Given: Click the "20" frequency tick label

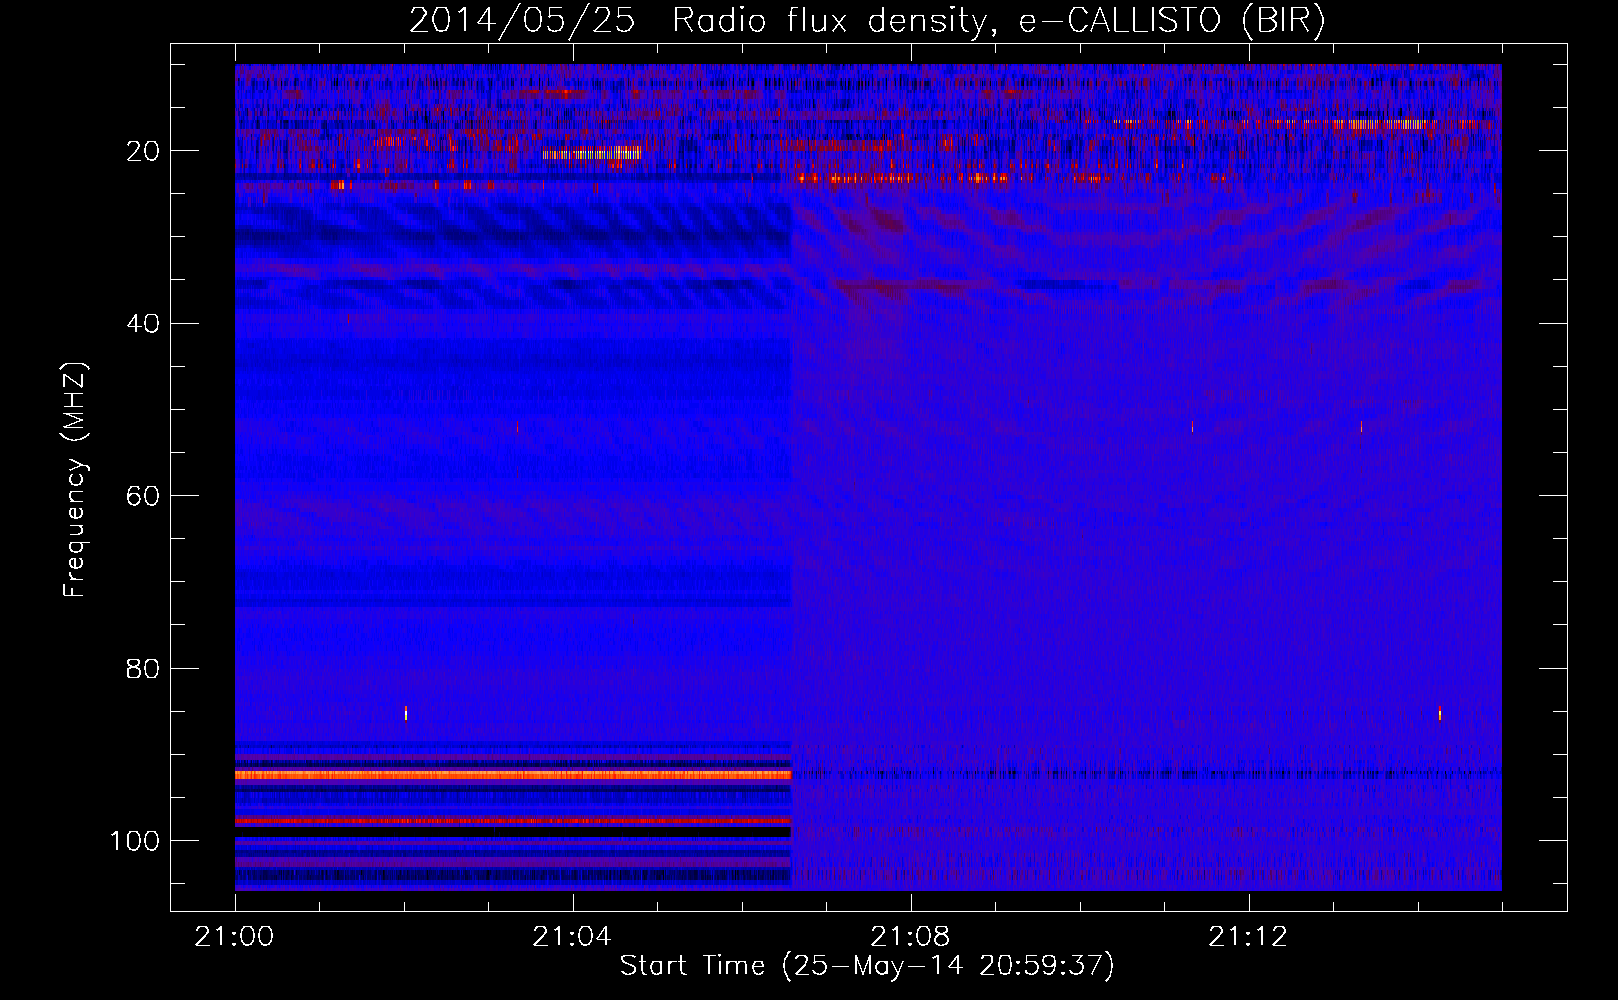Looking at the screenshot, I should (144, 151).
